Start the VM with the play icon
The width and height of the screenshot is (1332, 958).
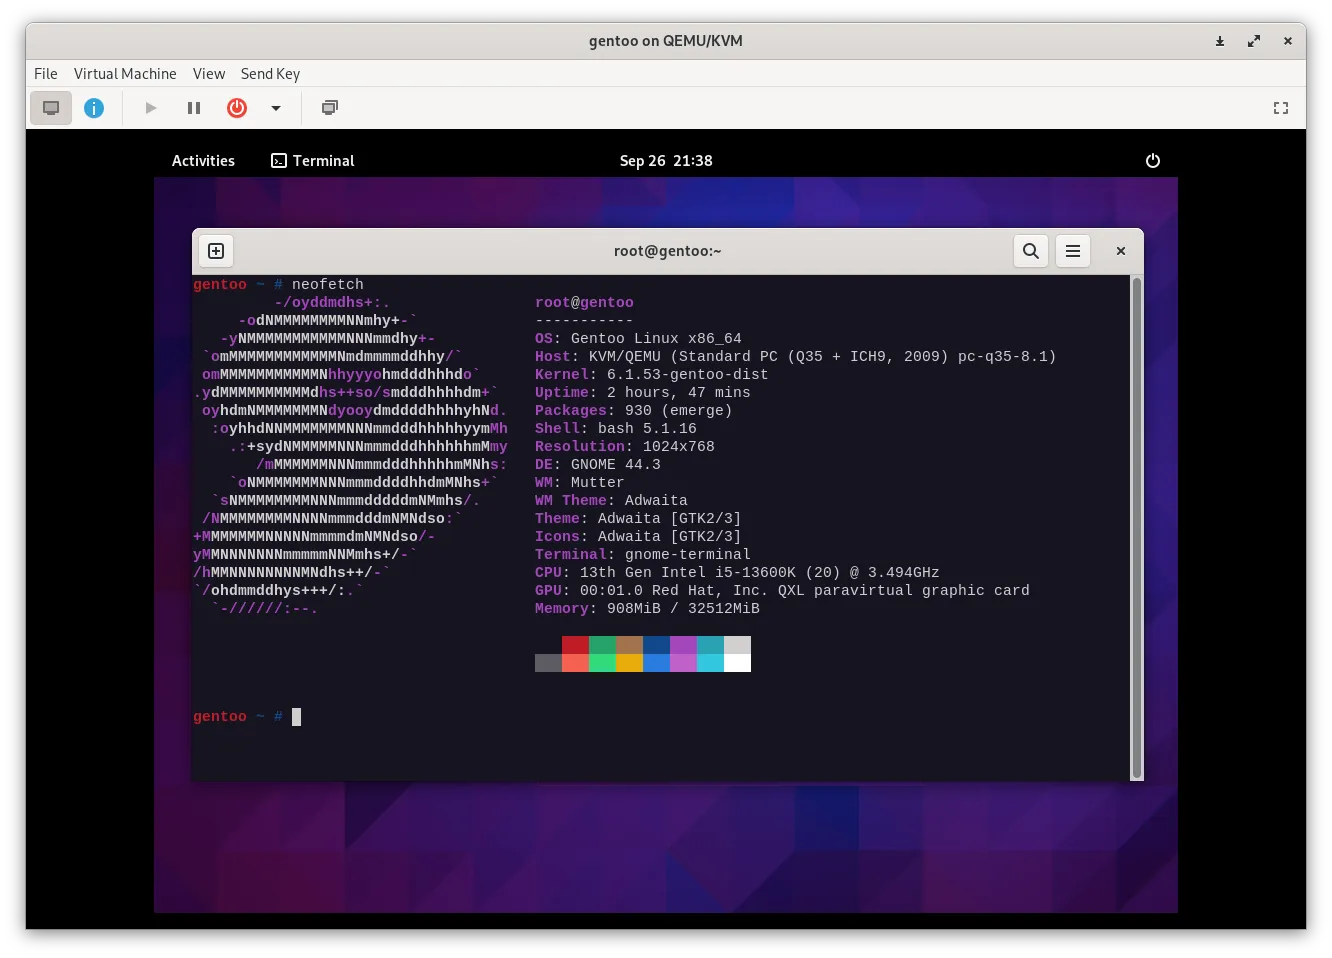[150, 108]
